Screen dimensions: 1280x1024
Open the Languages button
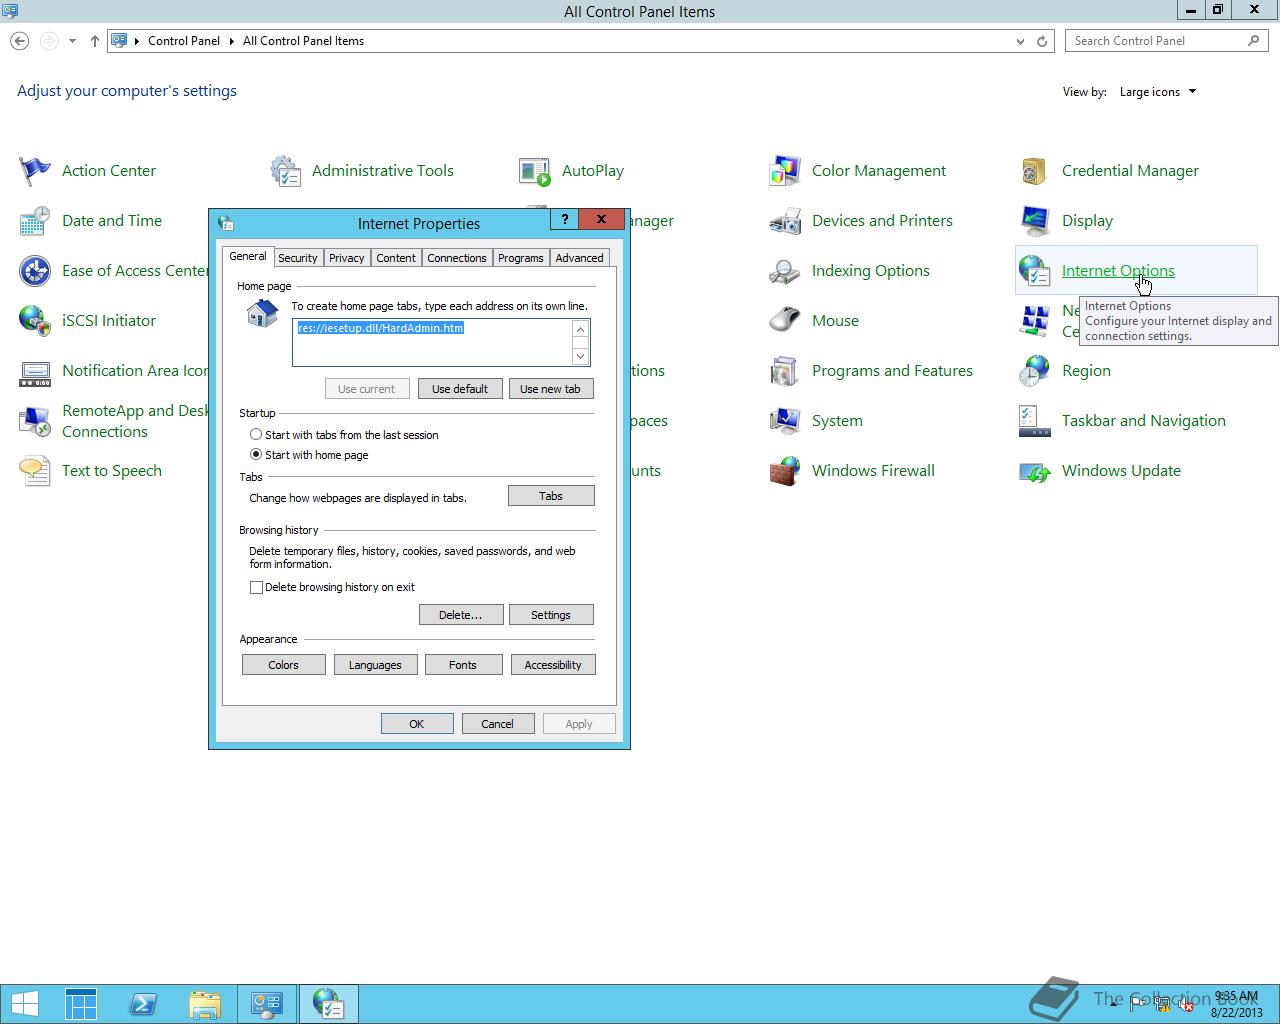[375, 665]
